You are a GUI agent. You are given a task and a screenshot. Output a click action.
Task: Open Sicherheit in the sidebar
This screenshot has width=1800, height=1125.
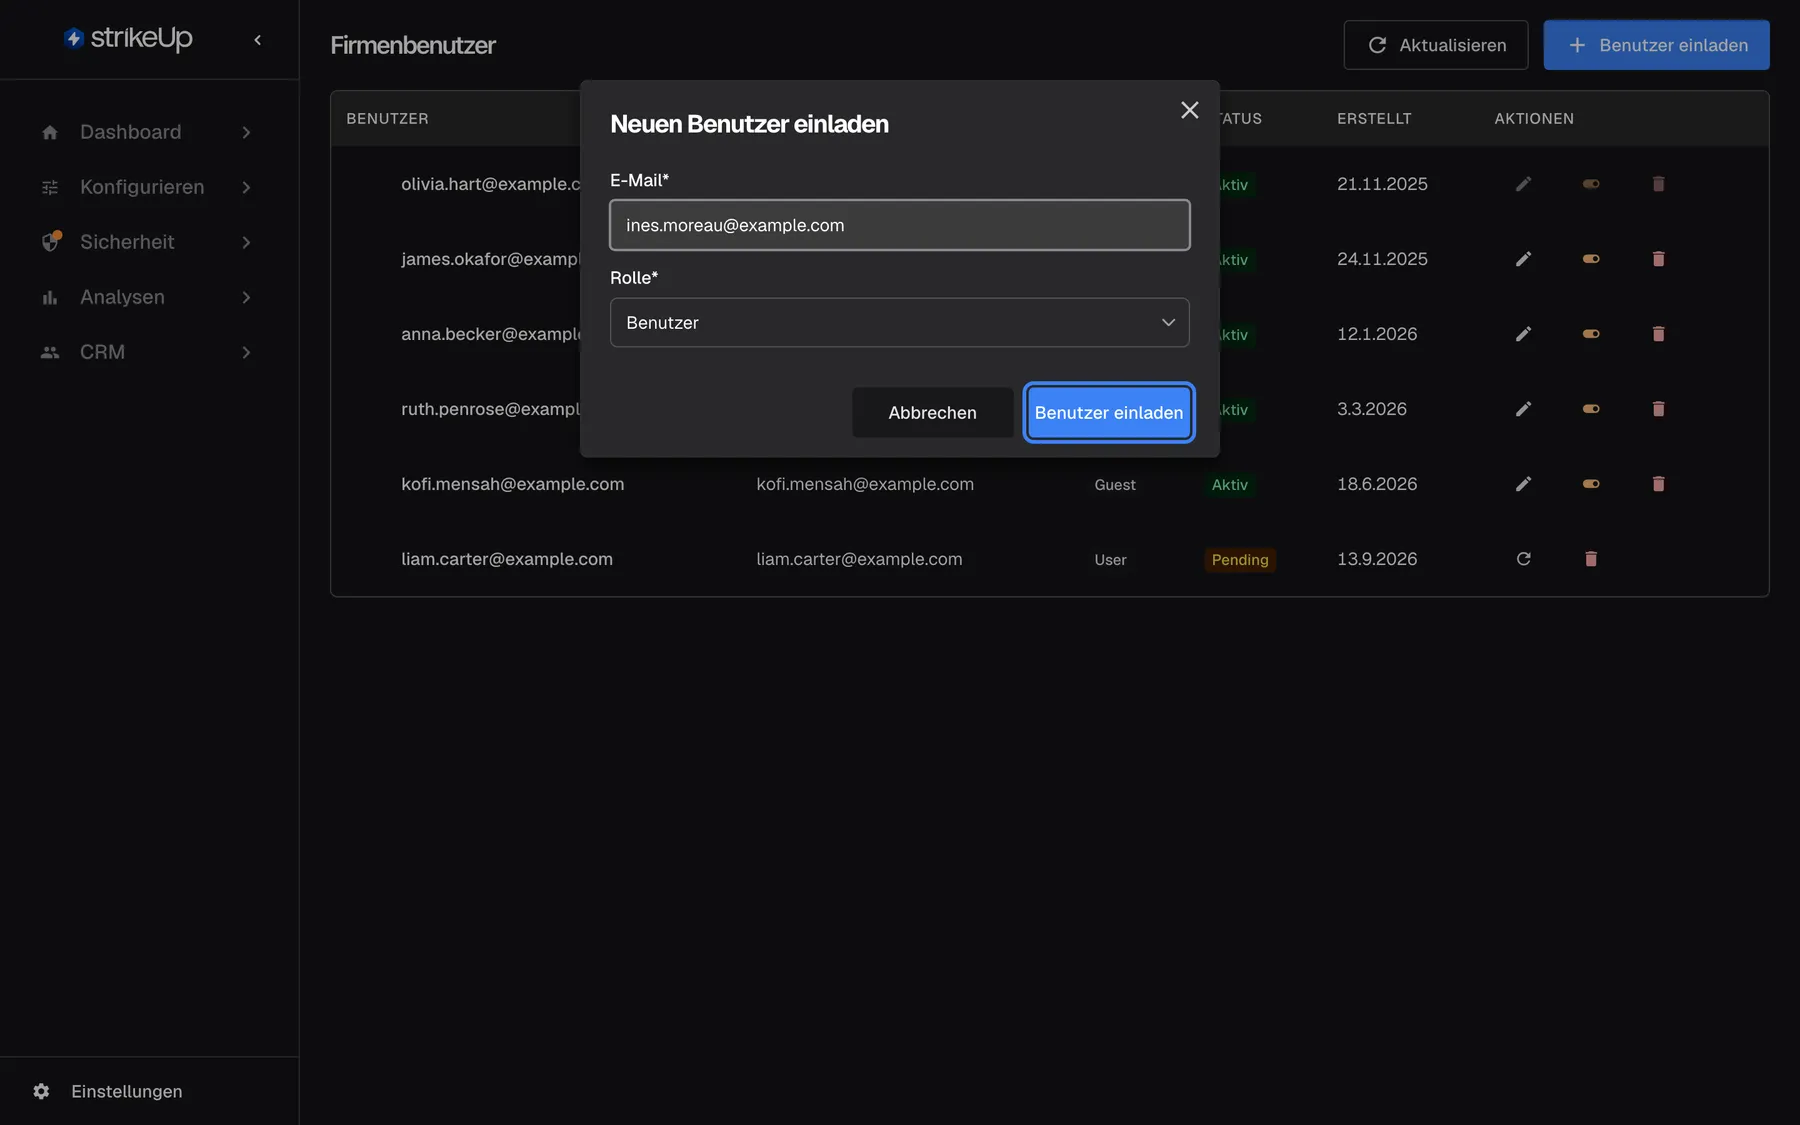127,242
